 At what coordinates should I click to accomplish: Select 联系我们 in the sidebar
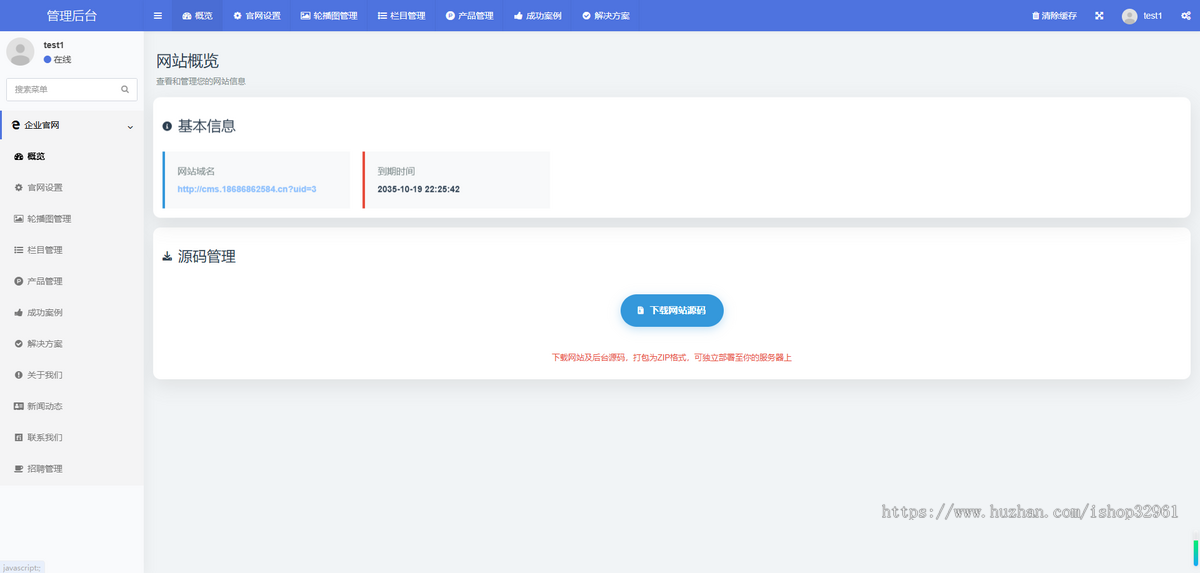(x=72, y=438)
